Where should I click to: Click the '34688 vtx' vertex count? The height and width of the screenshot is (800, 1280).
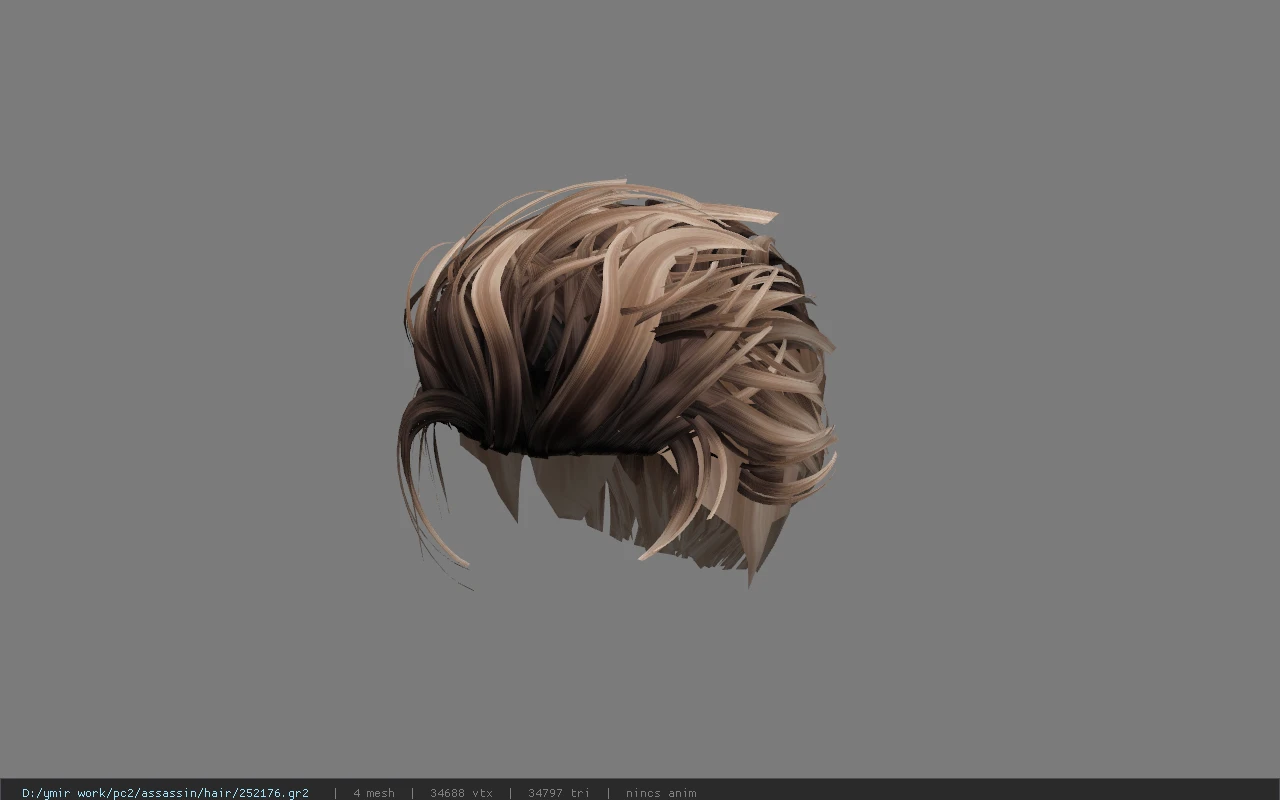click(461, 793)
